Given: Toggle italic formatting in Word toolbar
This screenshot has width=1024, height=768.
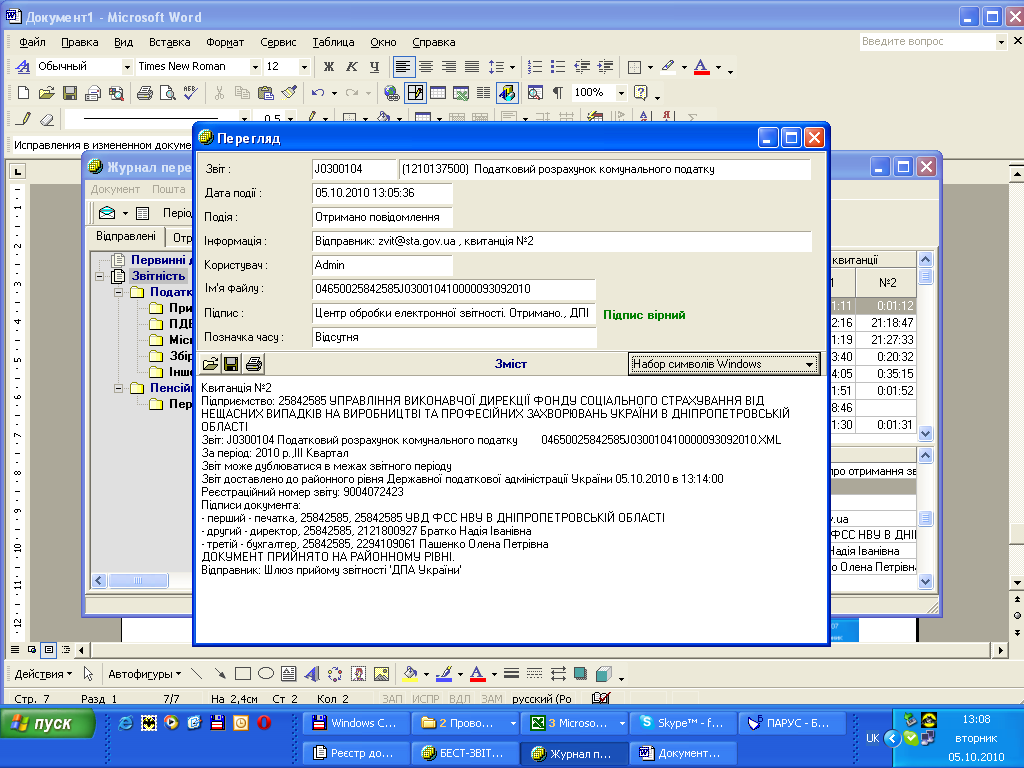Looking at the screenshot, I should coord(351,67).
